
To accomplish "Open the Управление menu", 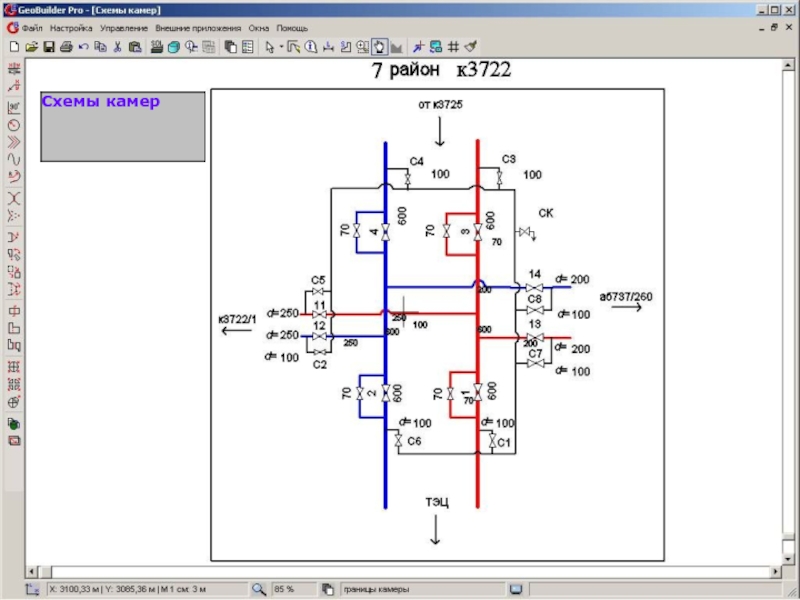I will click(x=124, y=28).
